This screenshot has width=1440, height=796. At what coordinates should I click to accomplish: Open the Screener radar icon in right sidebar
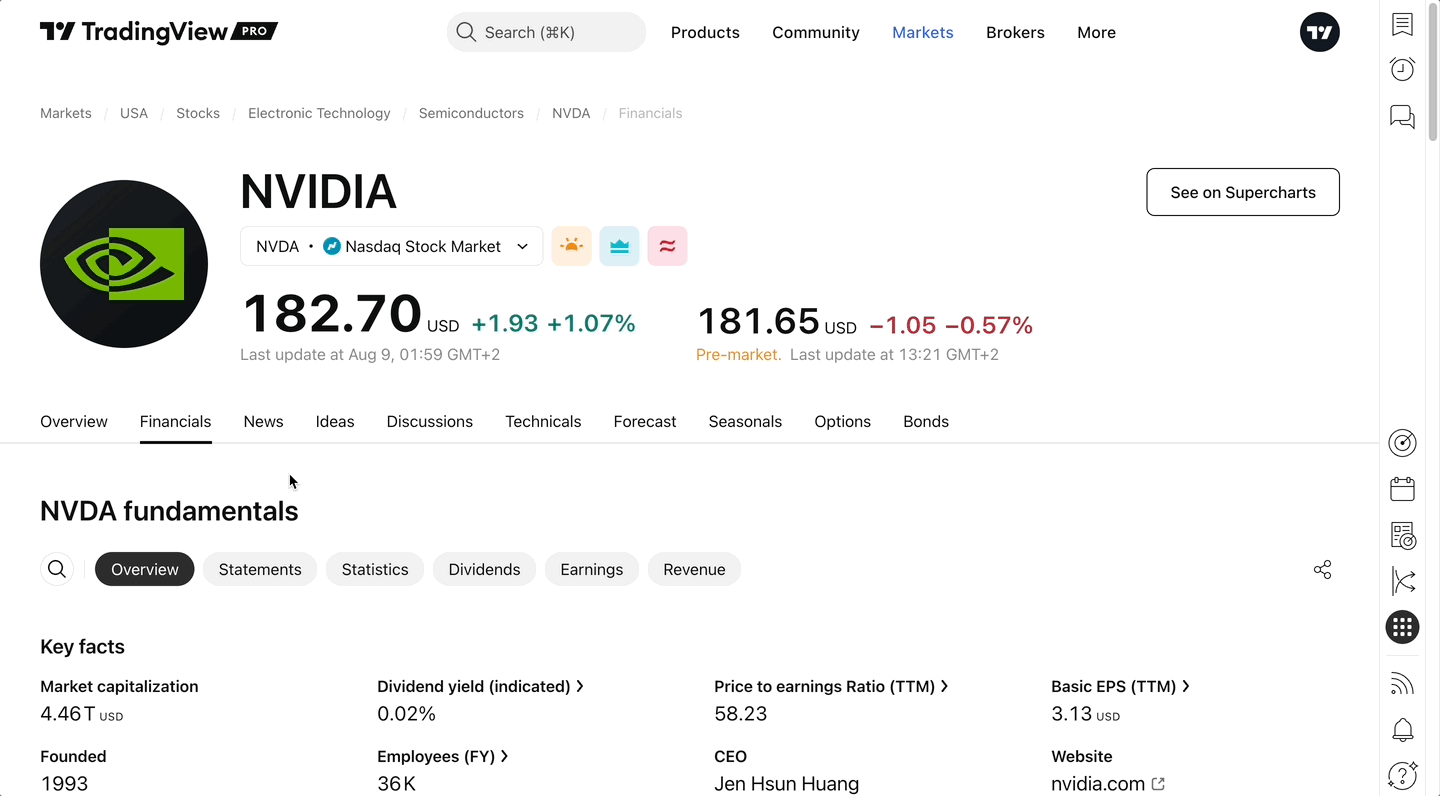click(1402, 443)
